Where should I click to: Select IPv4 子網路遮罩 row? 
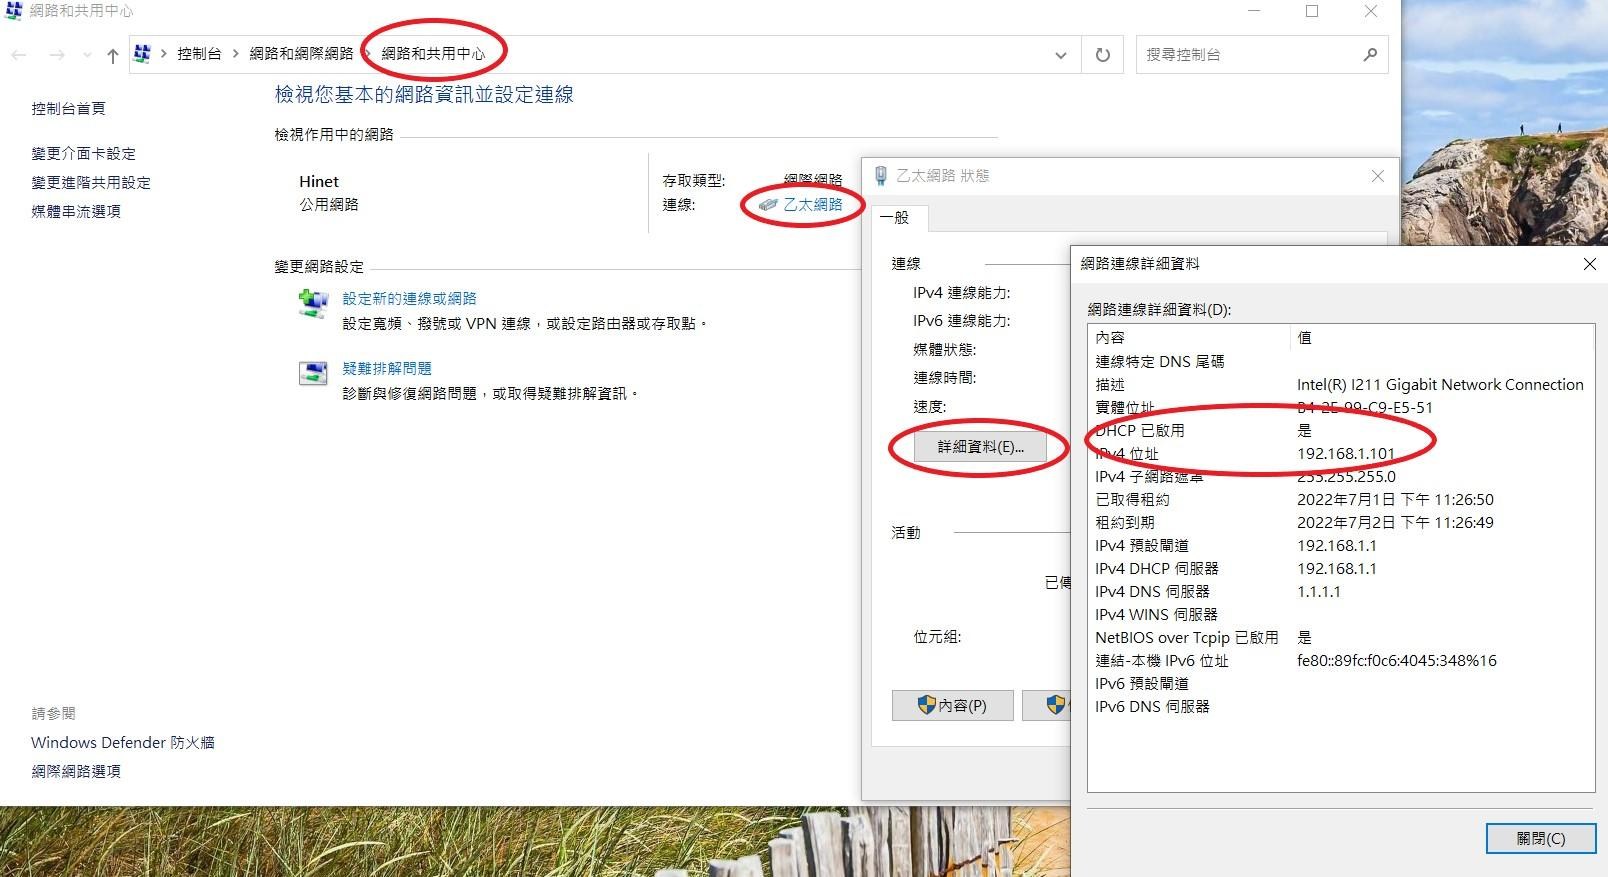(1340, 476)
